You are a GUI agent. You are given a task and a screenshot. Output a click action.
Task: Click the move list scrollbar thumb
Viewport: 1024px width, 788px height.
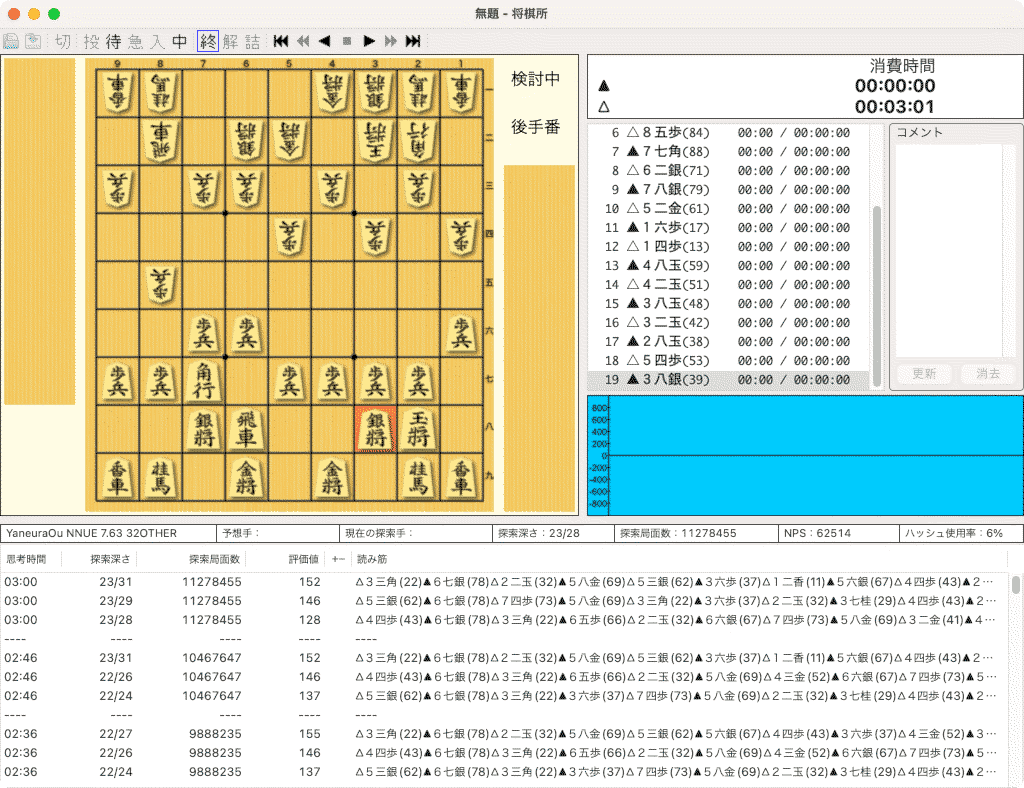coord(876,296)
